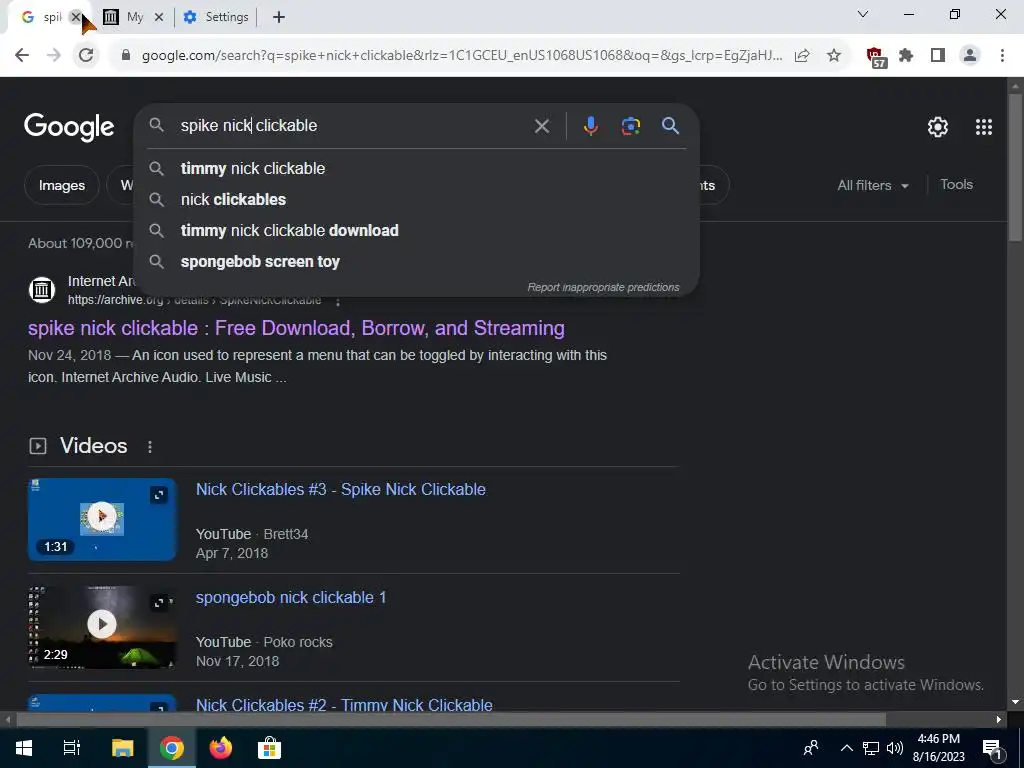Open the clock showing 4:46 PM
1024x768 pixels.
tap(938, 748)
